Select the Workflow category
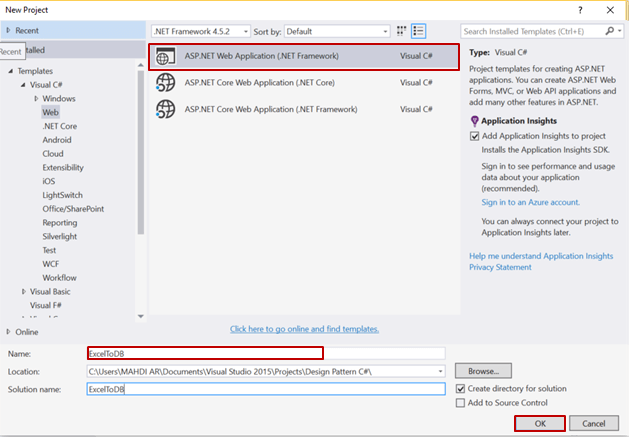629x437 pixels. (59, 278)
